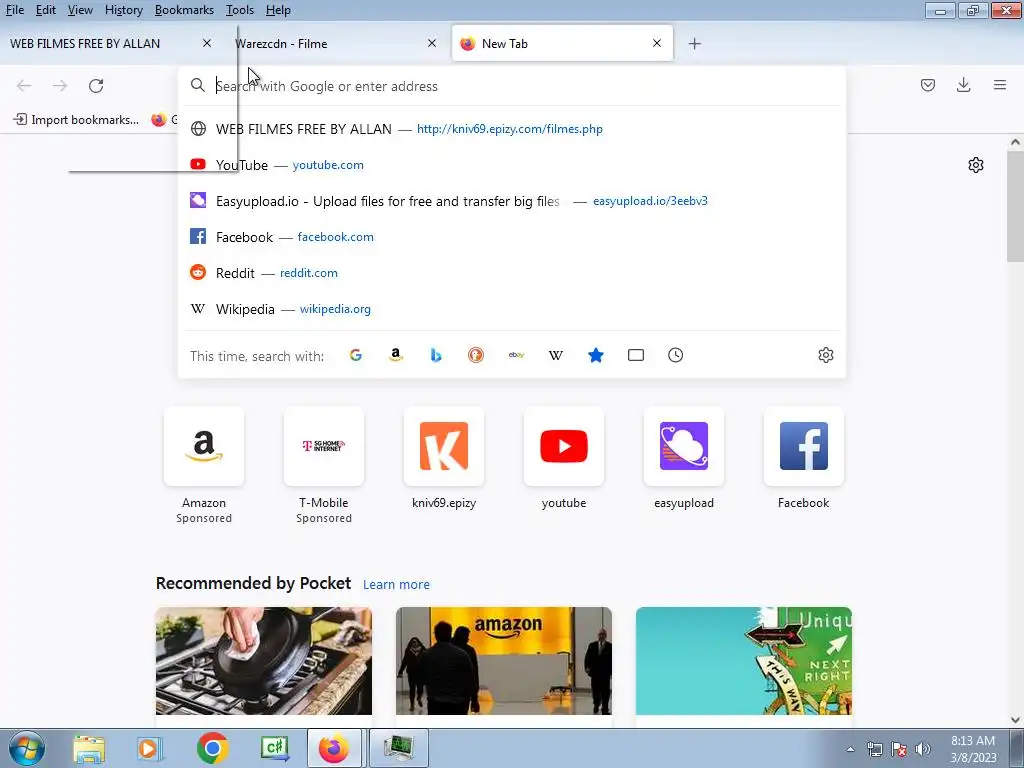Focus the Search with Google address field
Screen dimensions: 1024x768
[x=512, y=86]
